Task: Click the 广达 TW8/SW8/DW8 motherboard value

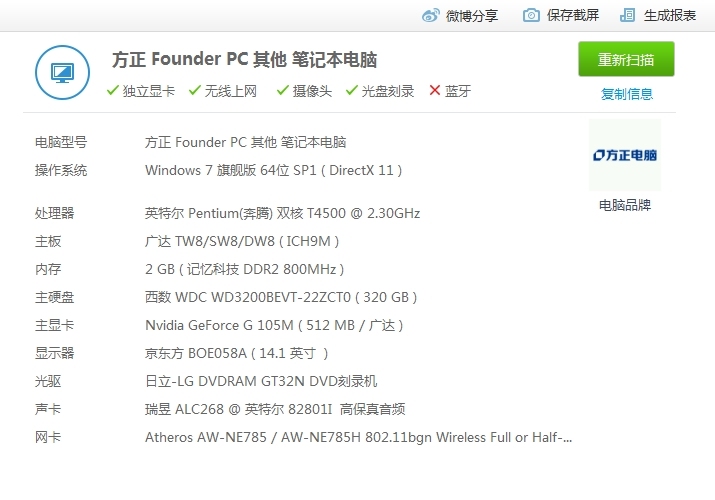Action: click(x=242, y=241)
